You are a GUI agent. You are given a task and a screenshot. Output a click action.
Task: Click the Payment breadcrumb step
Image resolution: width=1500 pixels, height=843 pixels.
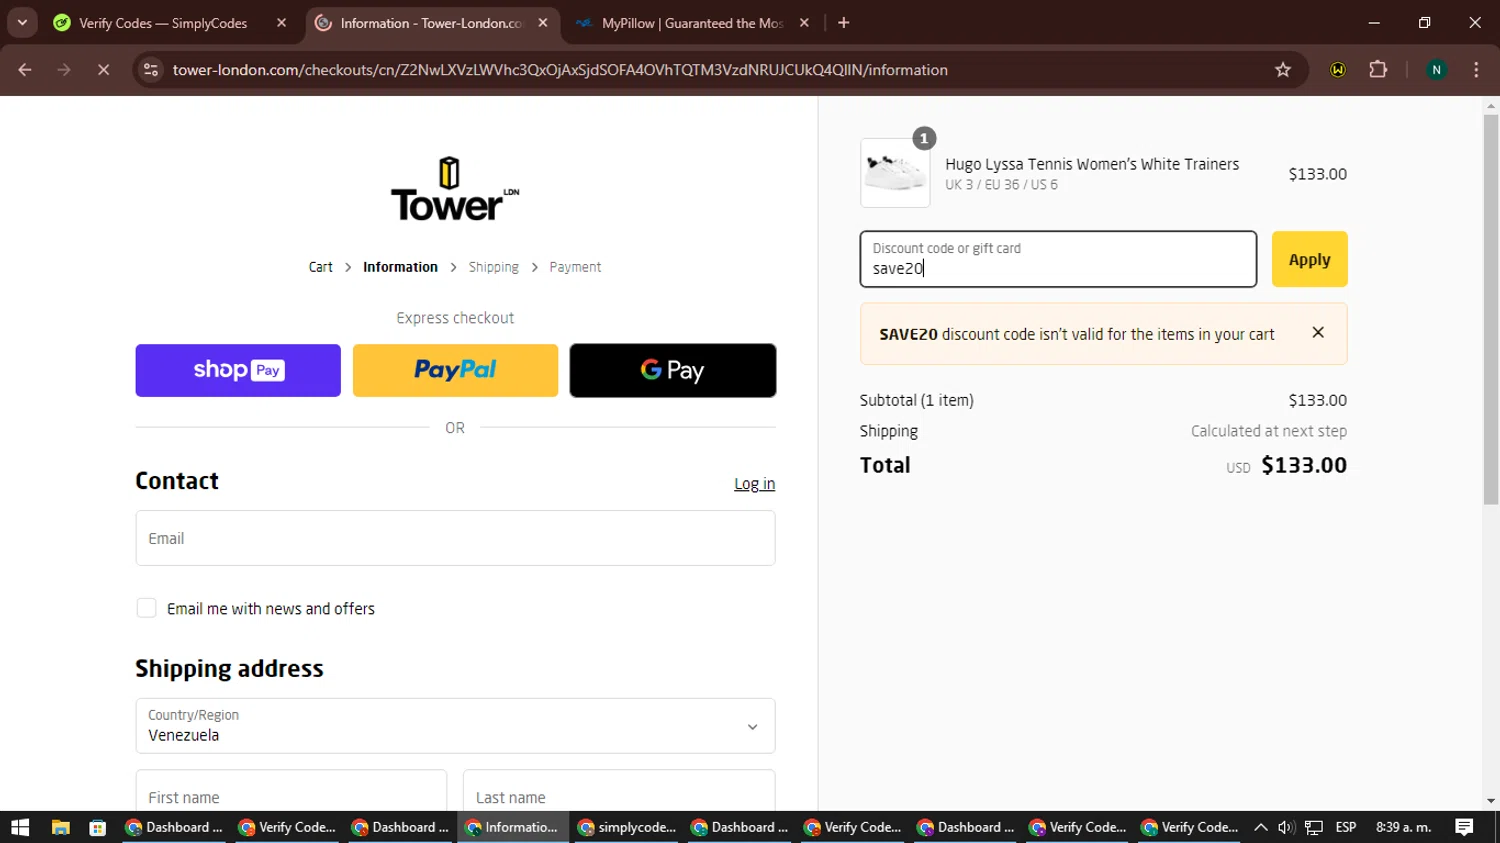575,267
